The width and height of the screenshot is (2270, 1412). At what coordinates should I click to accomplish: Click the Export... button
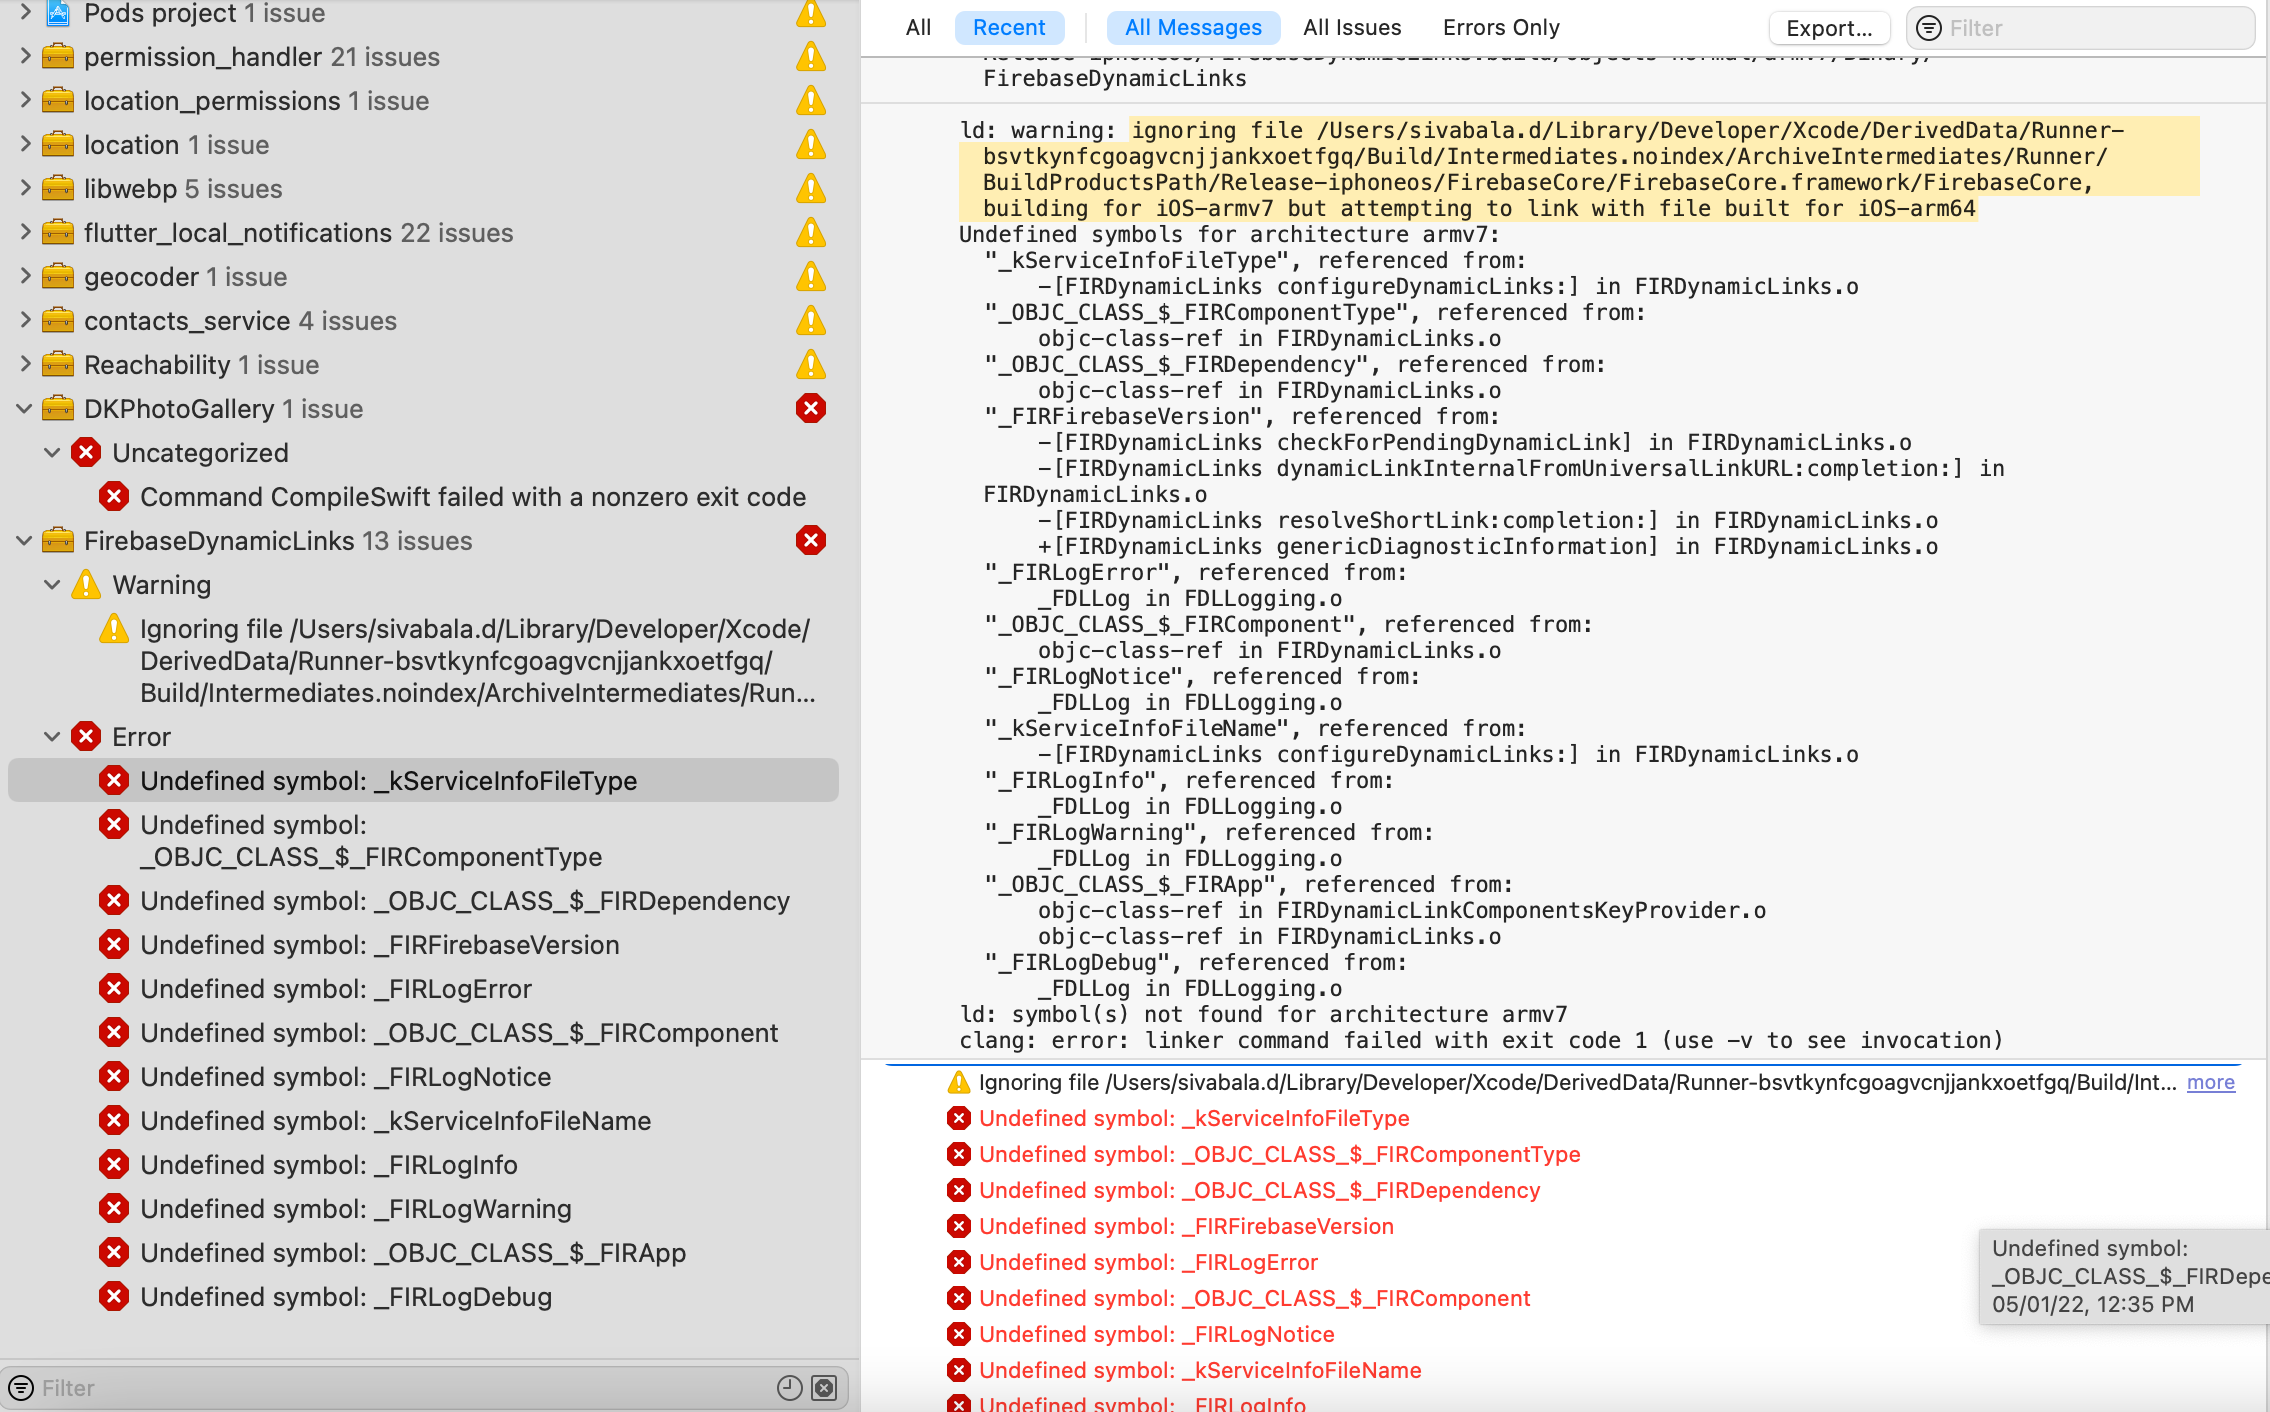[1829, 28]
